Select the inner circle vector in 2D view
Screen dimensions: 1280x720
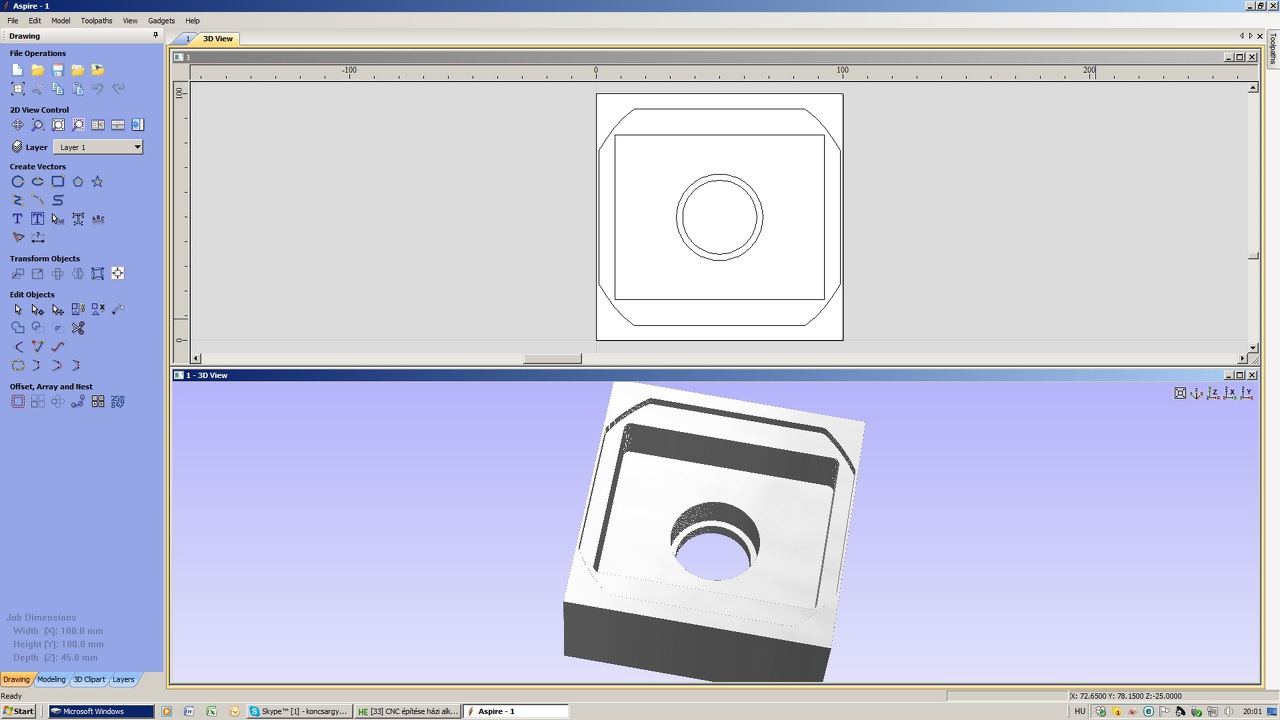720,217
